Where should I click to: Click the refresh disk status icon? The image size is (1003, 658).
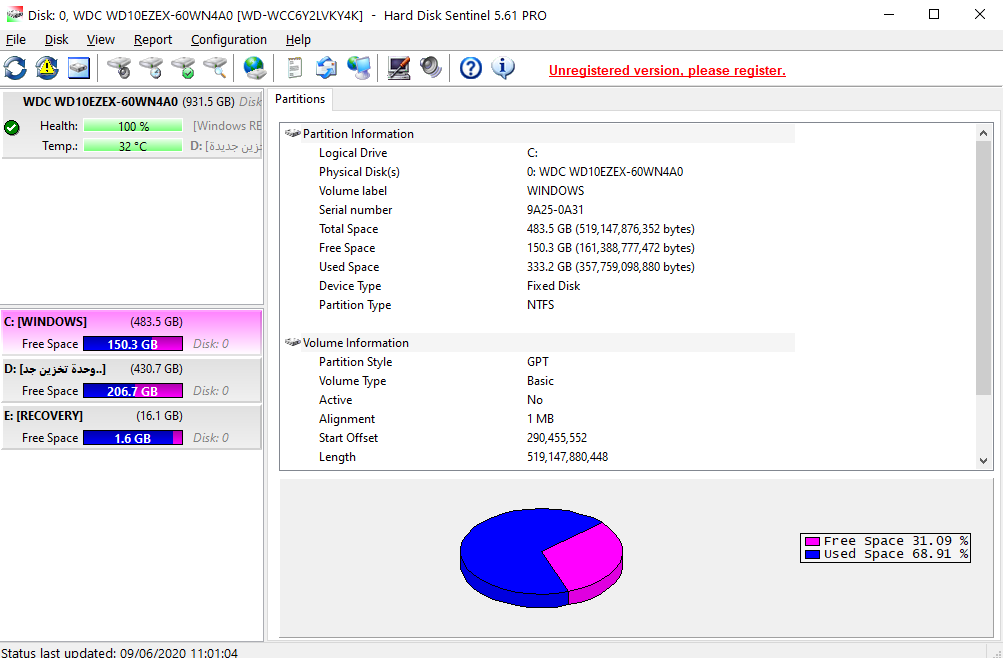click(16, 68)
